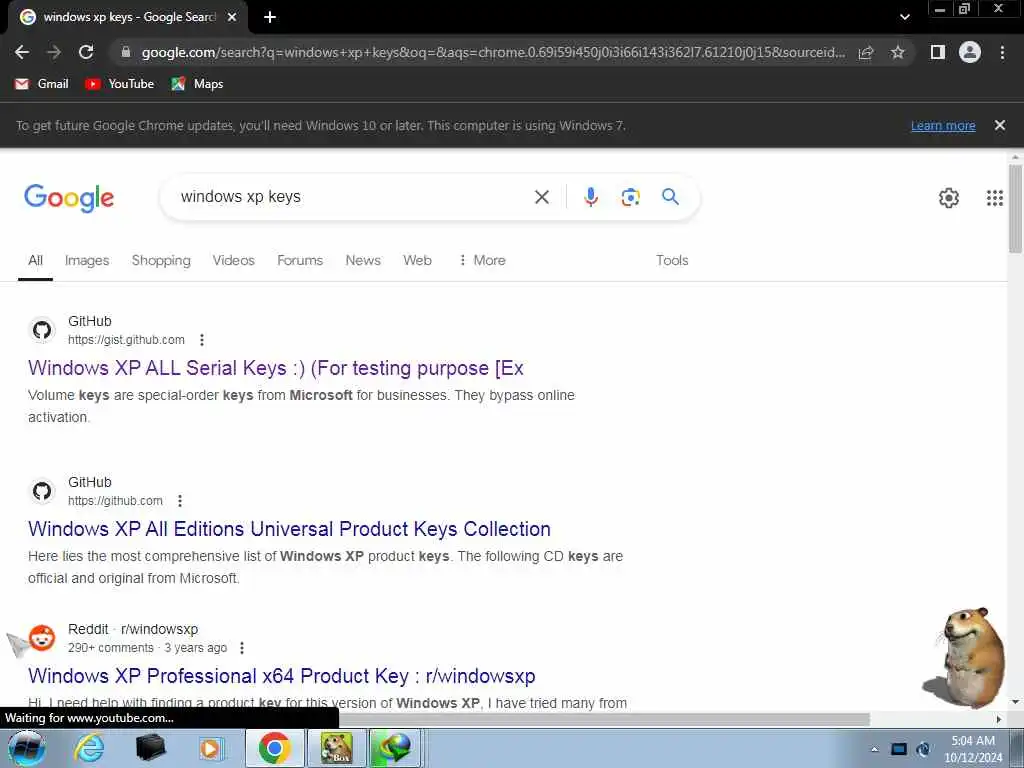Screen dimensions: 1024x768
Task: Open Windows XP ALL Serial Keys result
Action: coord(276,368)
